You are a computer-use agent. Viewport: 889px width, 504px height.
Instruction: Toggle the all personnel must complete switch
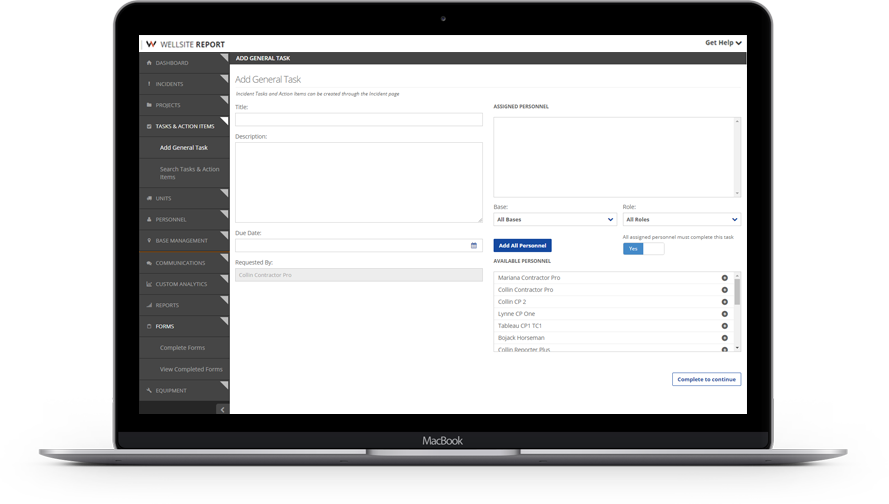tap(643, 249)
